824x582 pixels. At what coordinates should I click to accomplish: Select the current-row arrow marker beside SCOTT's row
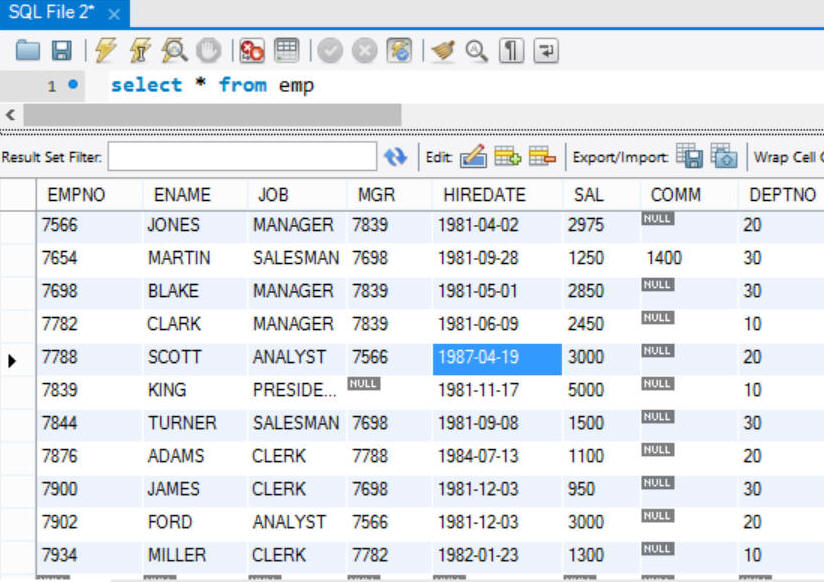pyautogui.click(x=12, y=361)
